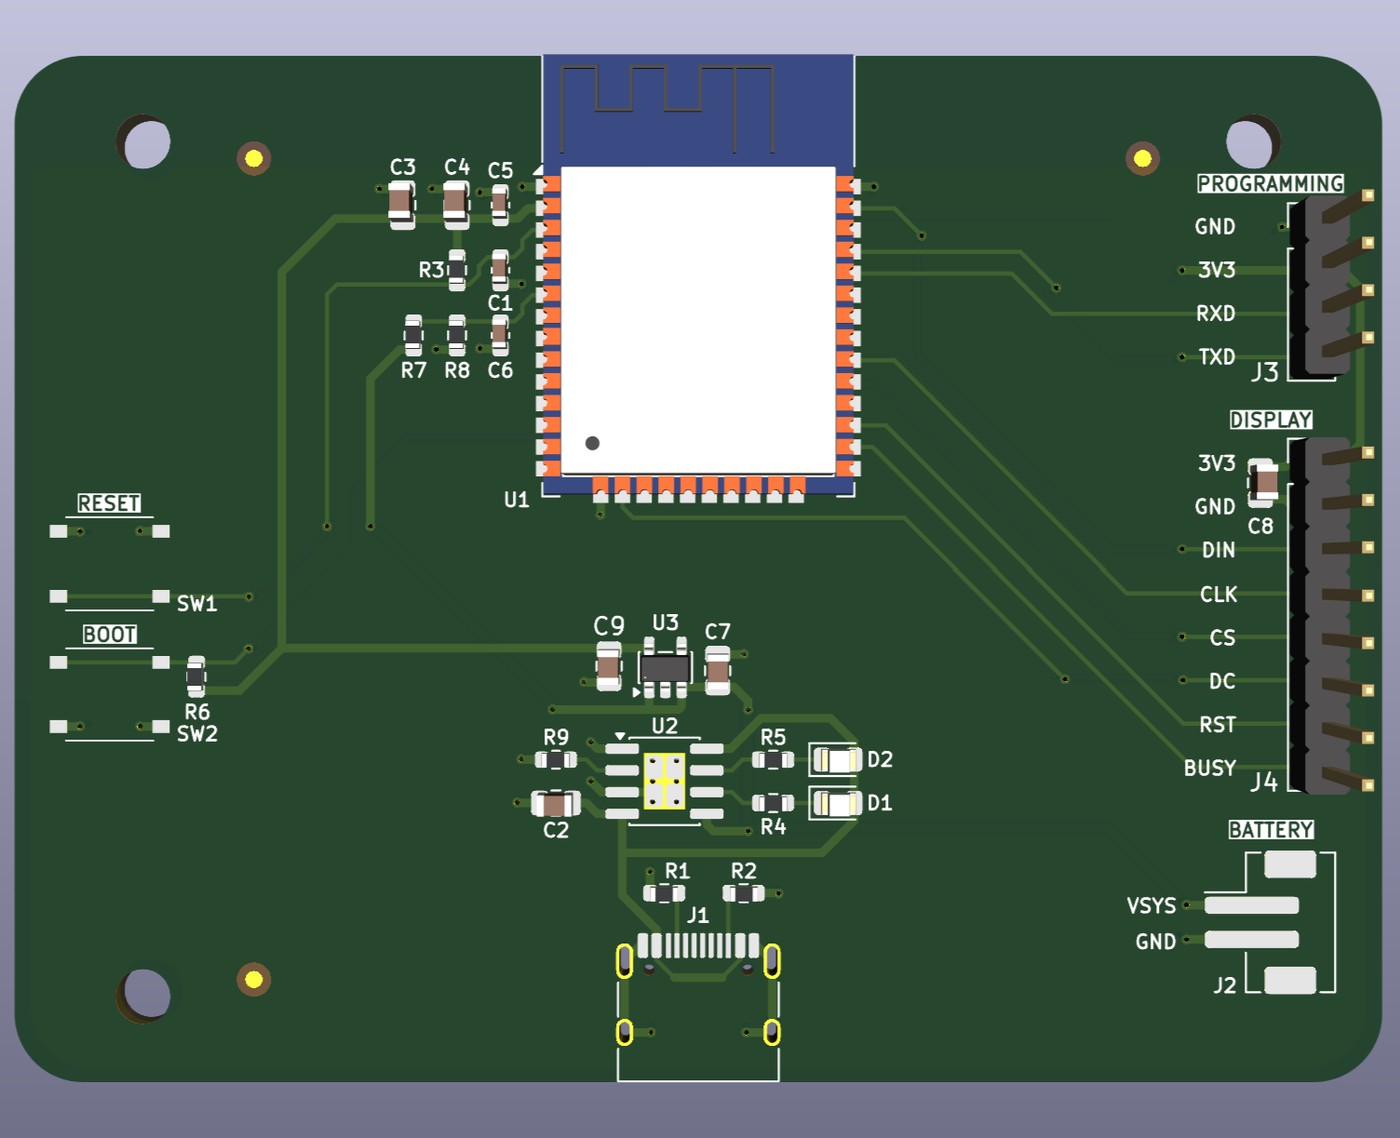The height and width of the screenshot is (1138, 1400).
Task: Click the BOOT switch silkscreen label
Action: (109, 634)
